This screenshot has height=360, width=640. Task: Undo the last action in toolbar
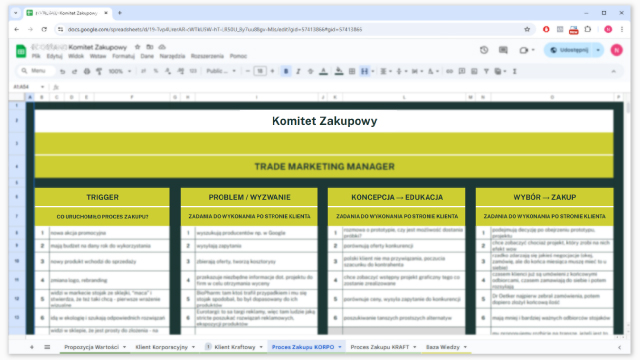coord(62,71)
